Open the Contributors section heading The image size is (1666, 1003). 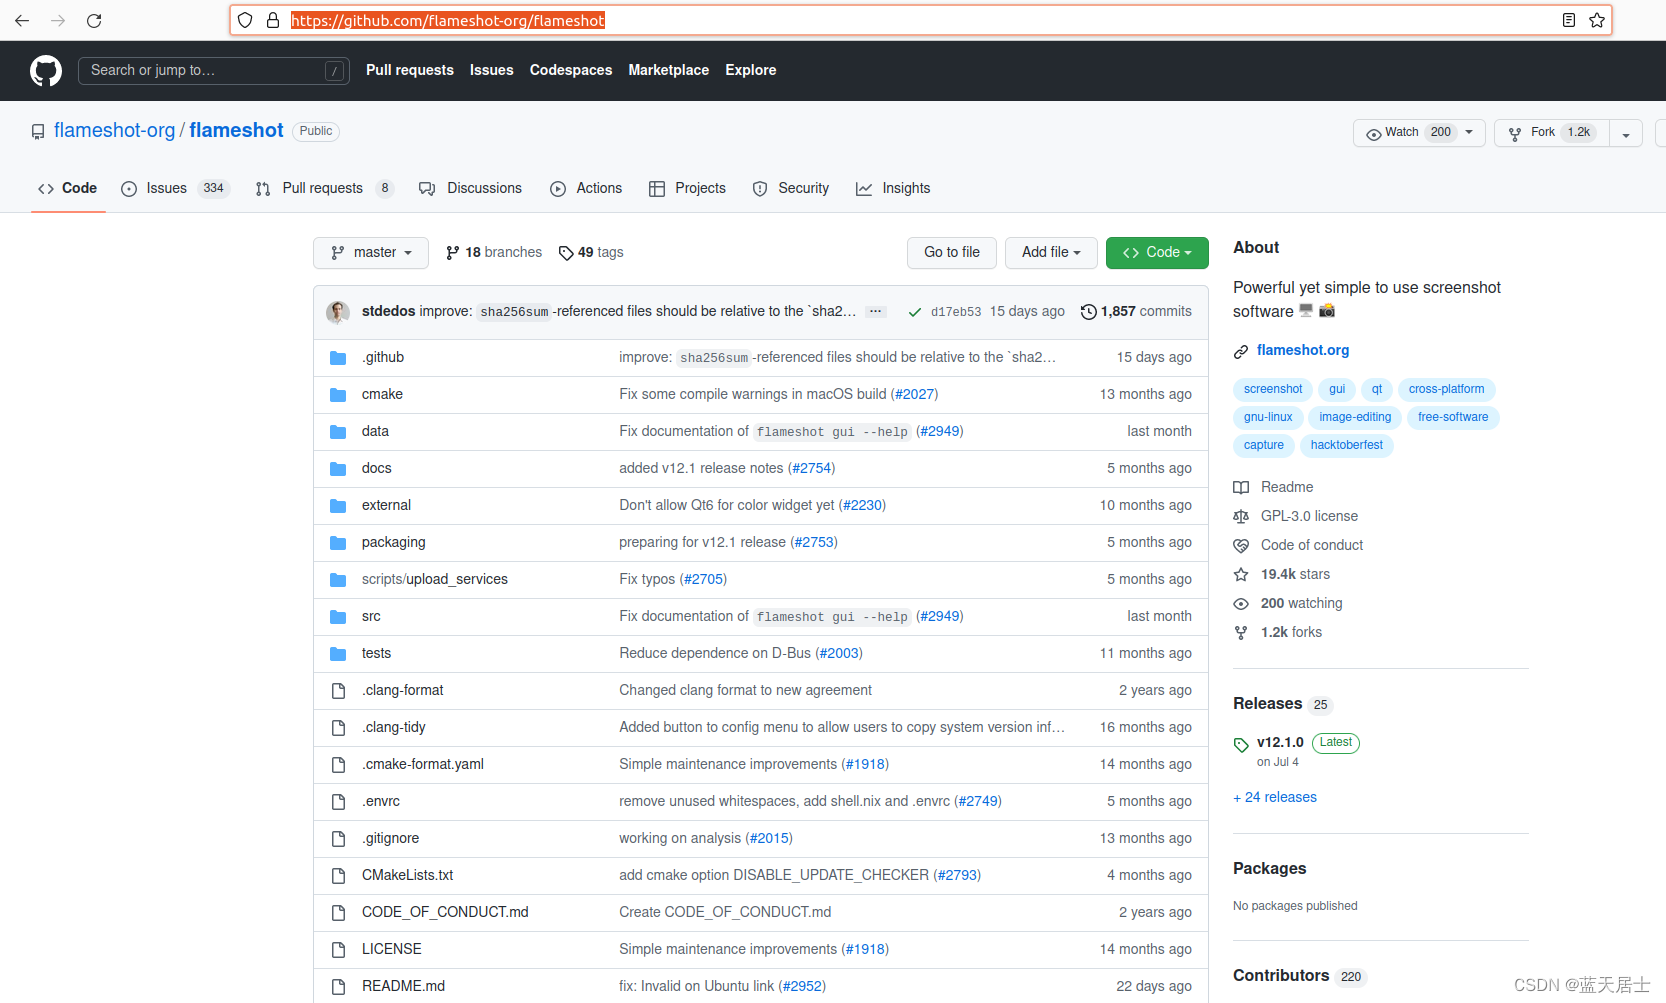coord(1281,976)
